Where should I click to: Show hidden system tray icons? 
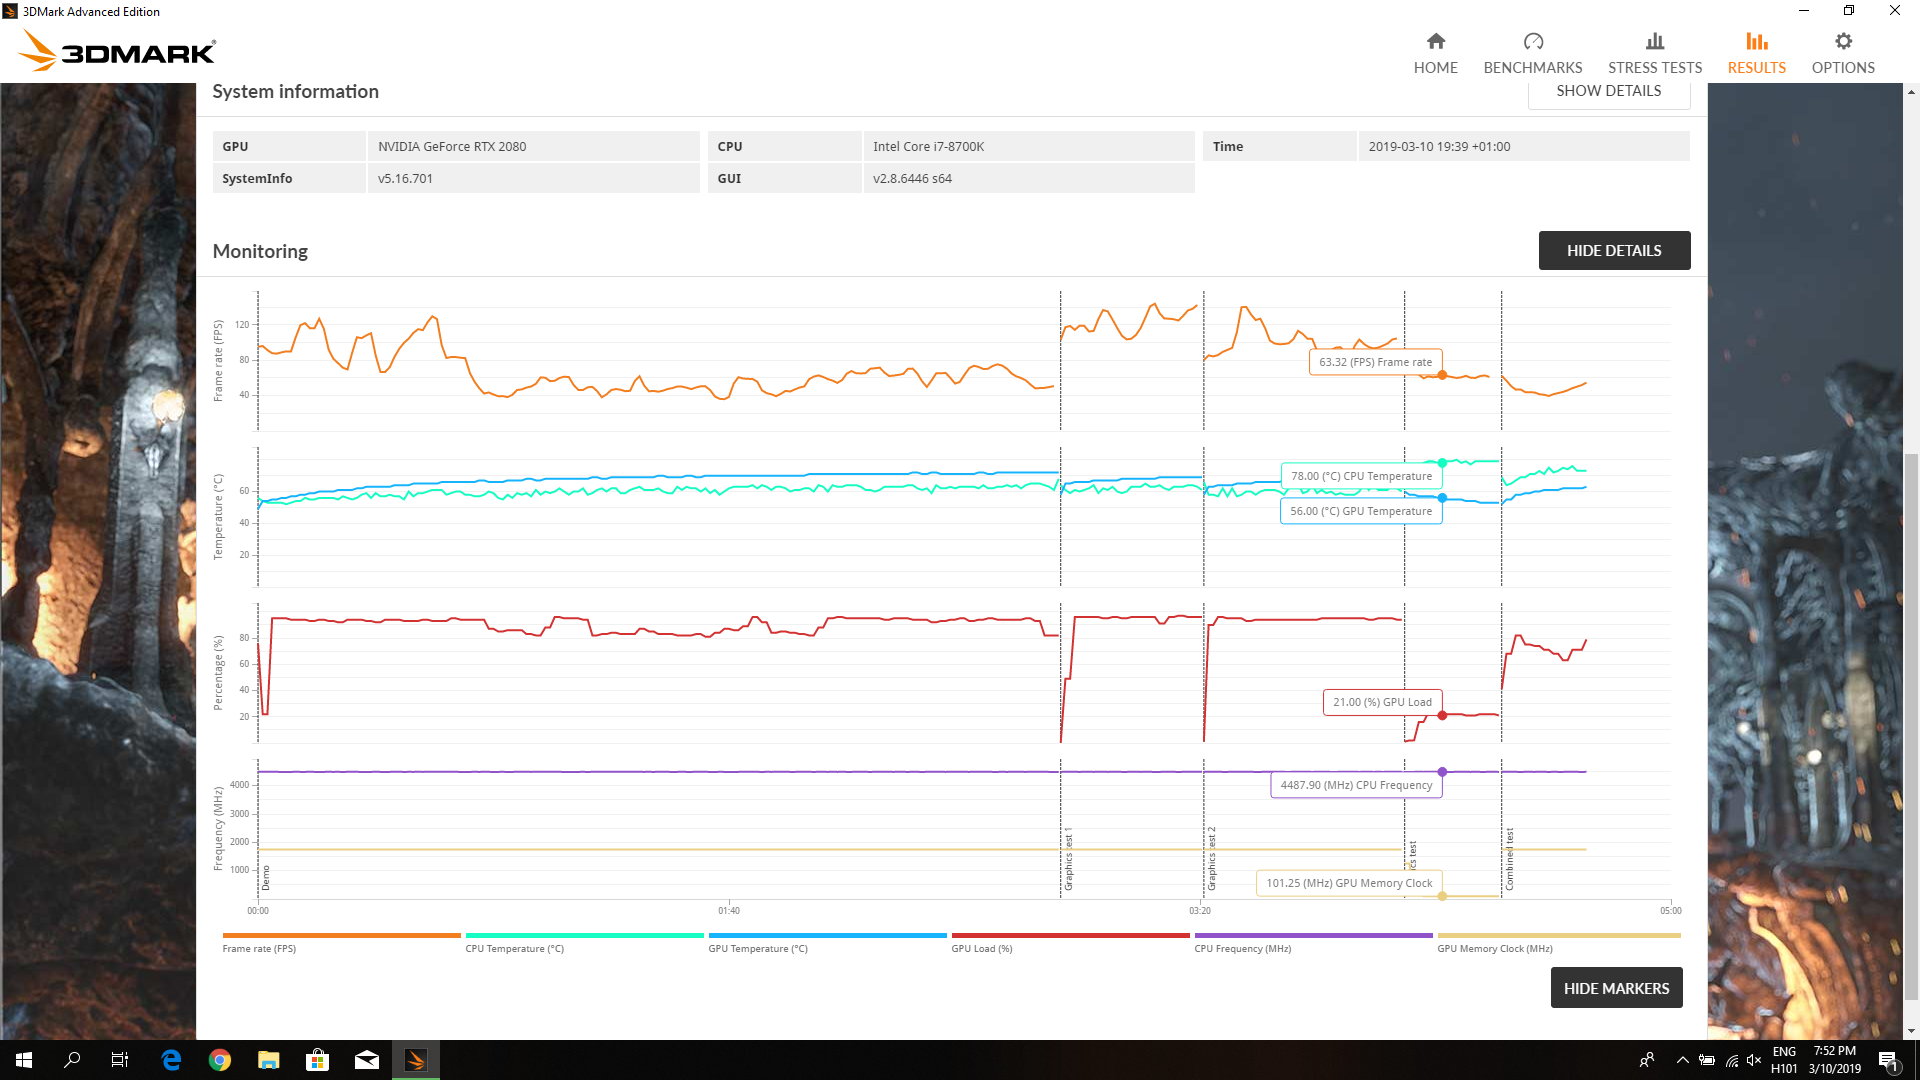pos(1682,1060)
